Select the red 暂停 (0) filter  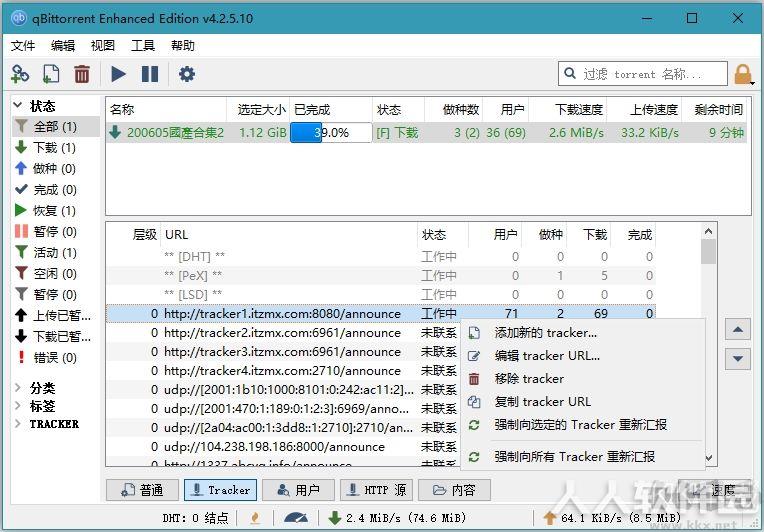(x=56, y=231)
